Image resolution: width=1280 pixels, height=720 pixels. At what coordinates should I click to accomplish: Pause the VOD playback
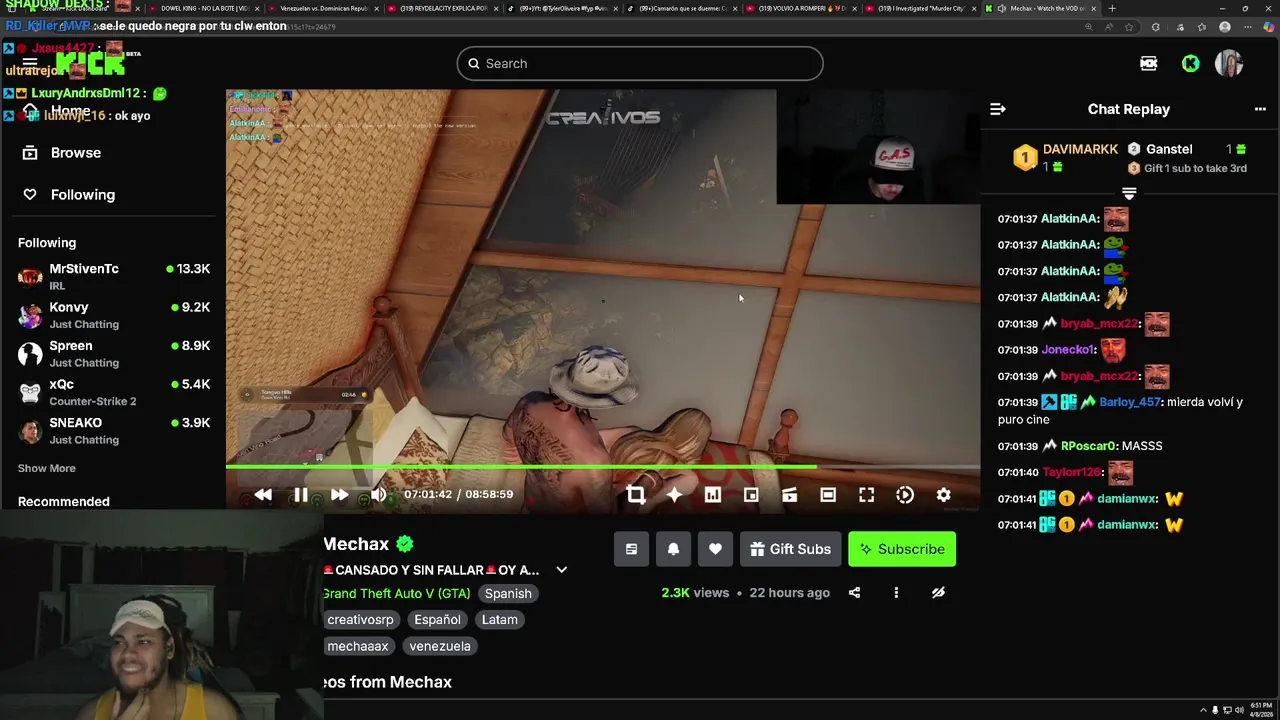[x=301, y=495]
